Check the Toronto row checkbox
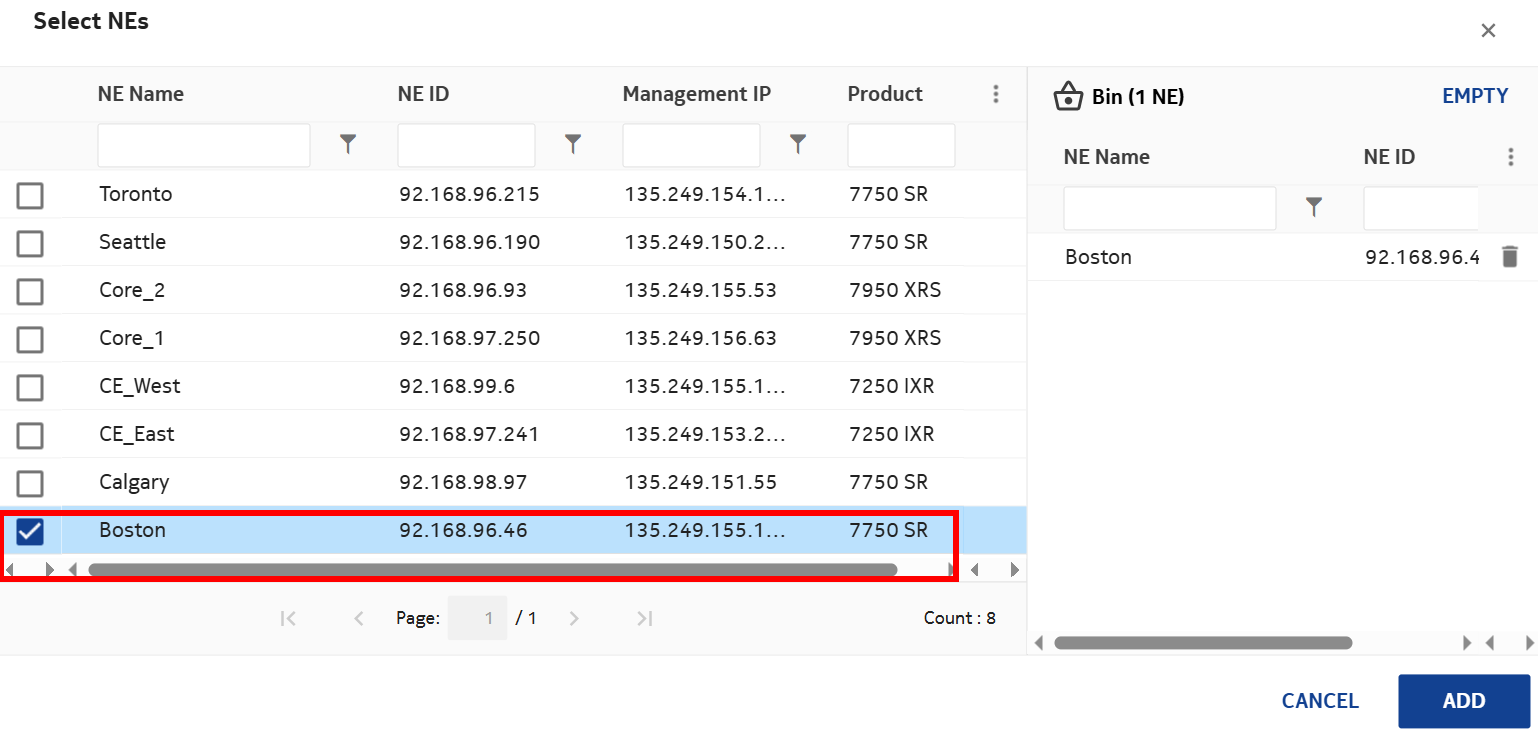 tap(30, 195)
